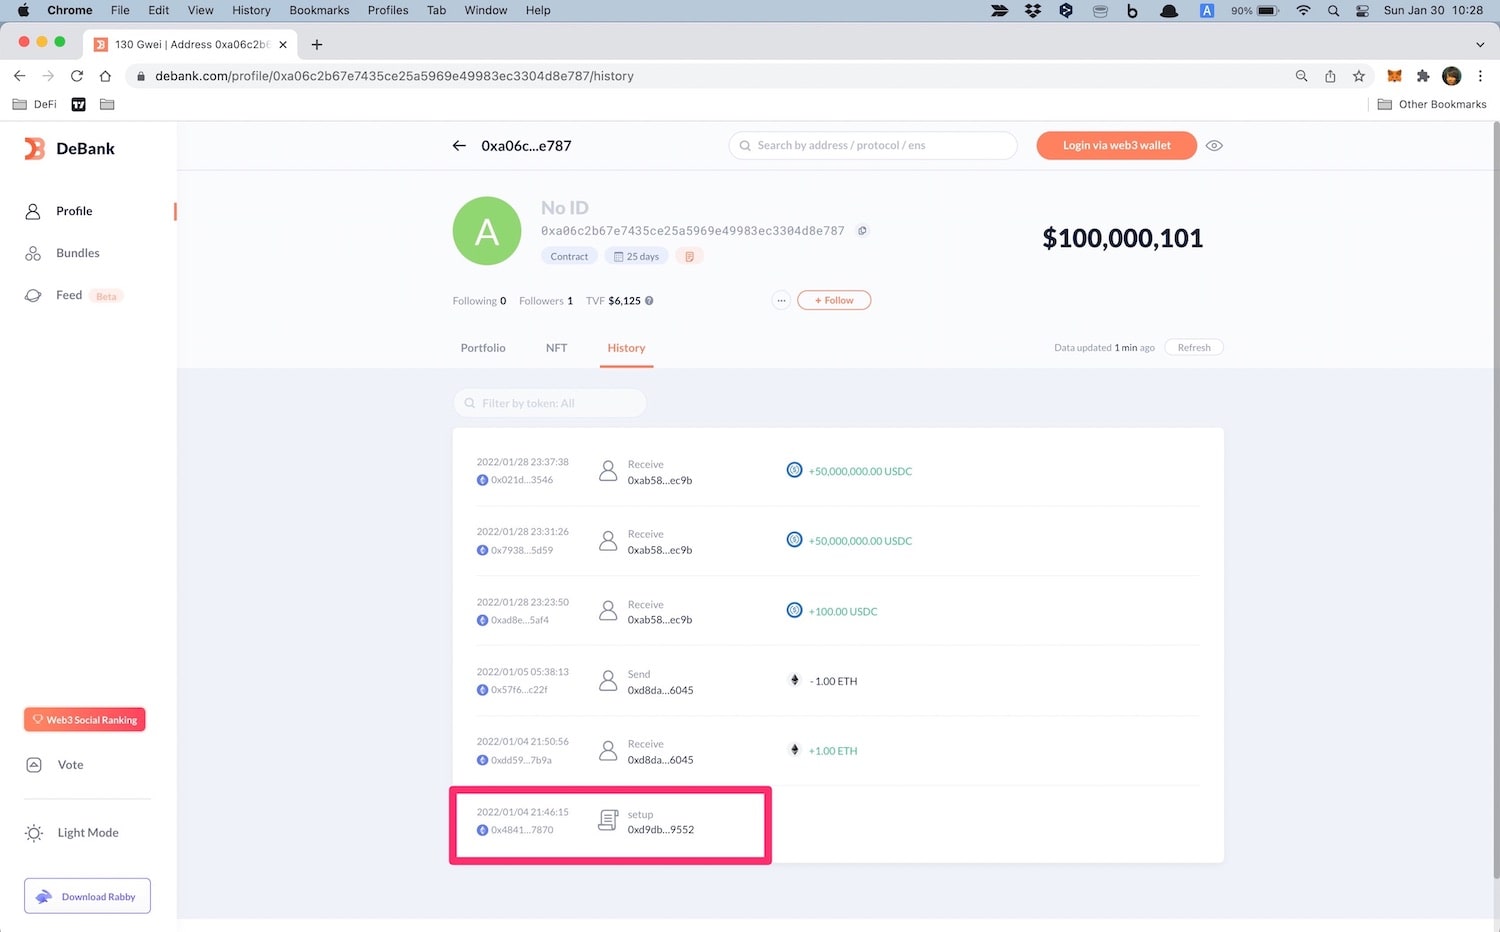Click share page icon in address bar
This screenshot has width=1500, height=932.
pos(1330,76)
